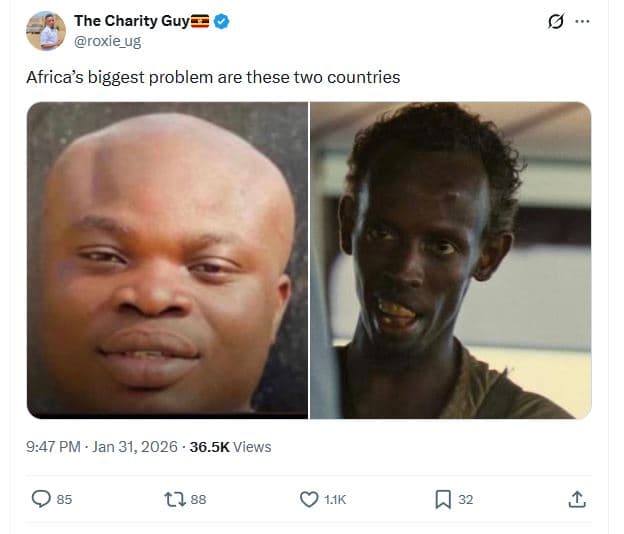Viewport: 624px width, 534px height.
Task: Like the post with the heart icon
Action: [x=309, y=499]
